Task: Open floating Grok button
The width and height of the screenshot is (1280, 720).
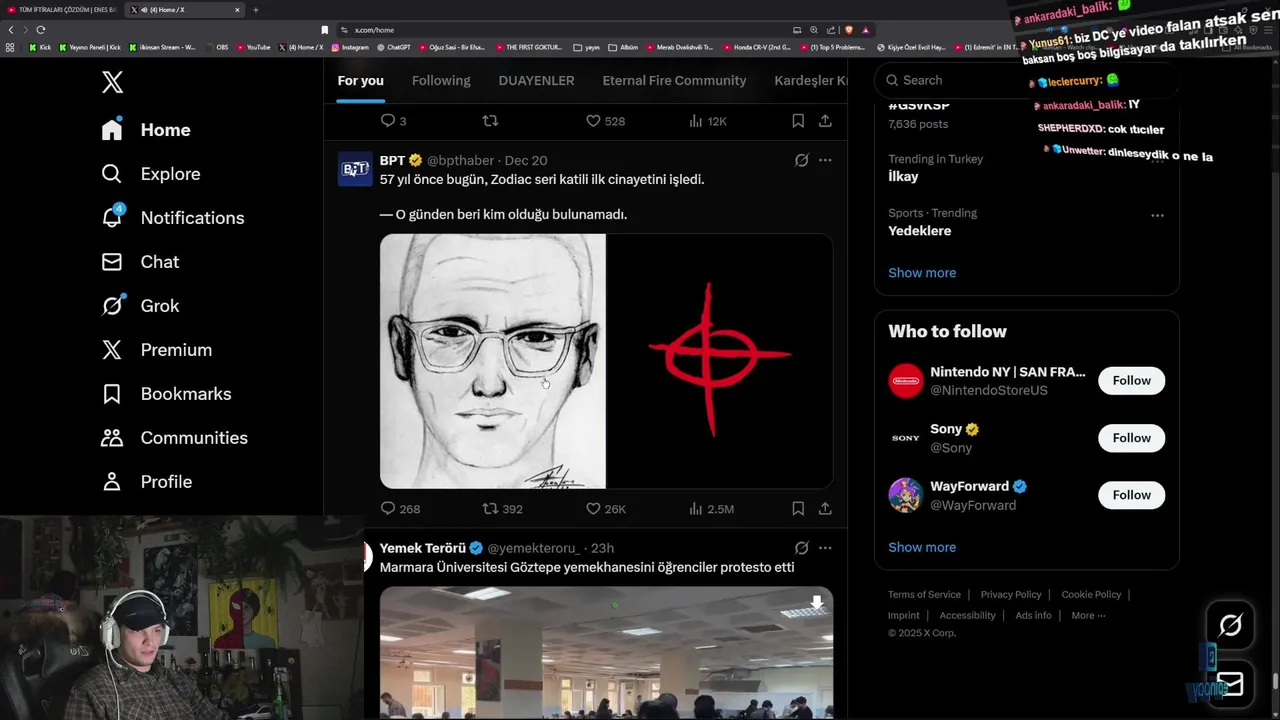Action: coord(1230,625)
